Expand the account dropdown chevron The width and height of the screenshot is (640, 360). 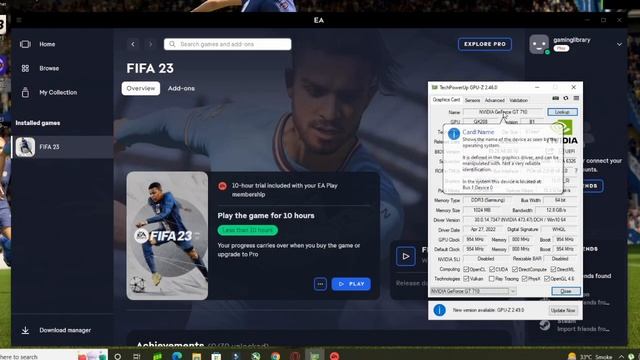(x=619, y=44)
